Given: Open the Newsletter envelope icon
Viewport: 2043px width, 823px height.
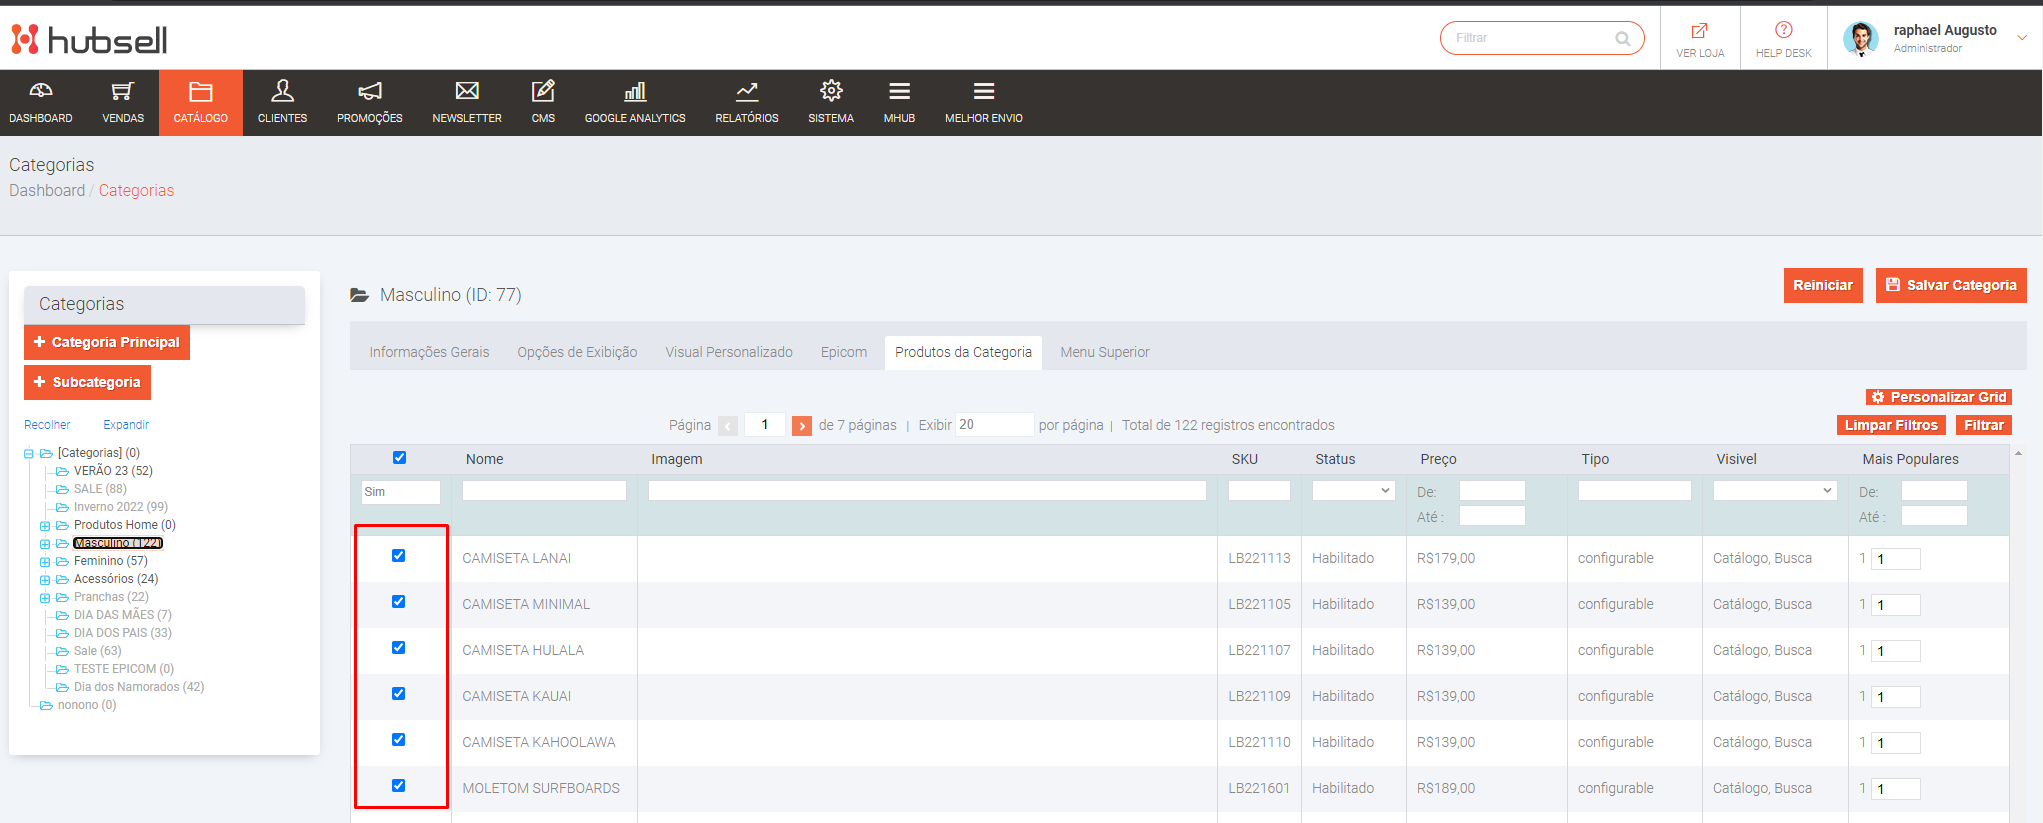Looking at the screenshot, I should click(466, 92).
